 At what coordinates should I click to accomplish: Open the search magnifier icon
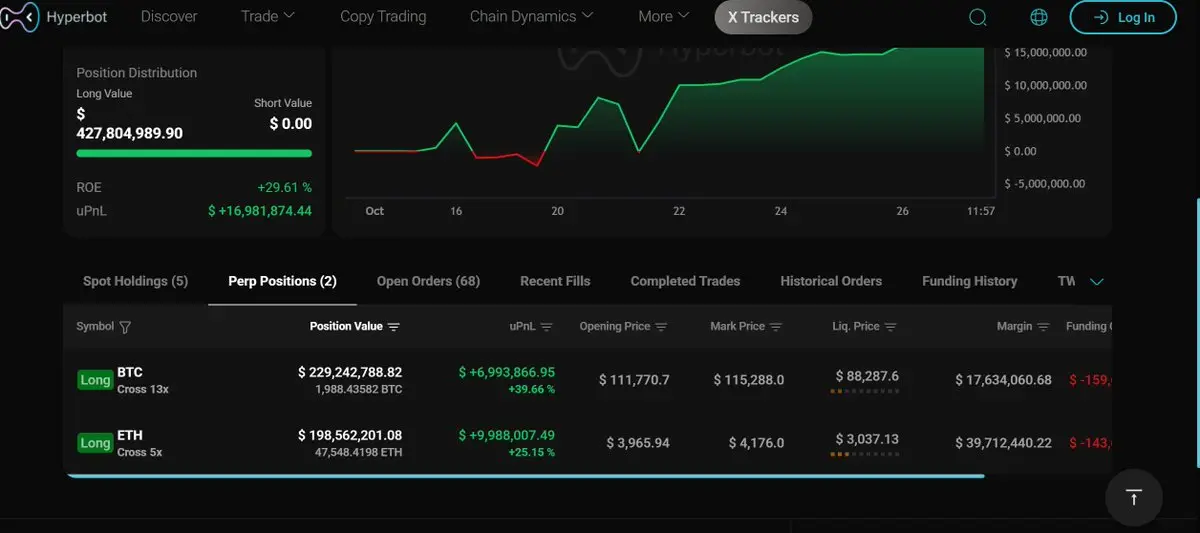978,17
